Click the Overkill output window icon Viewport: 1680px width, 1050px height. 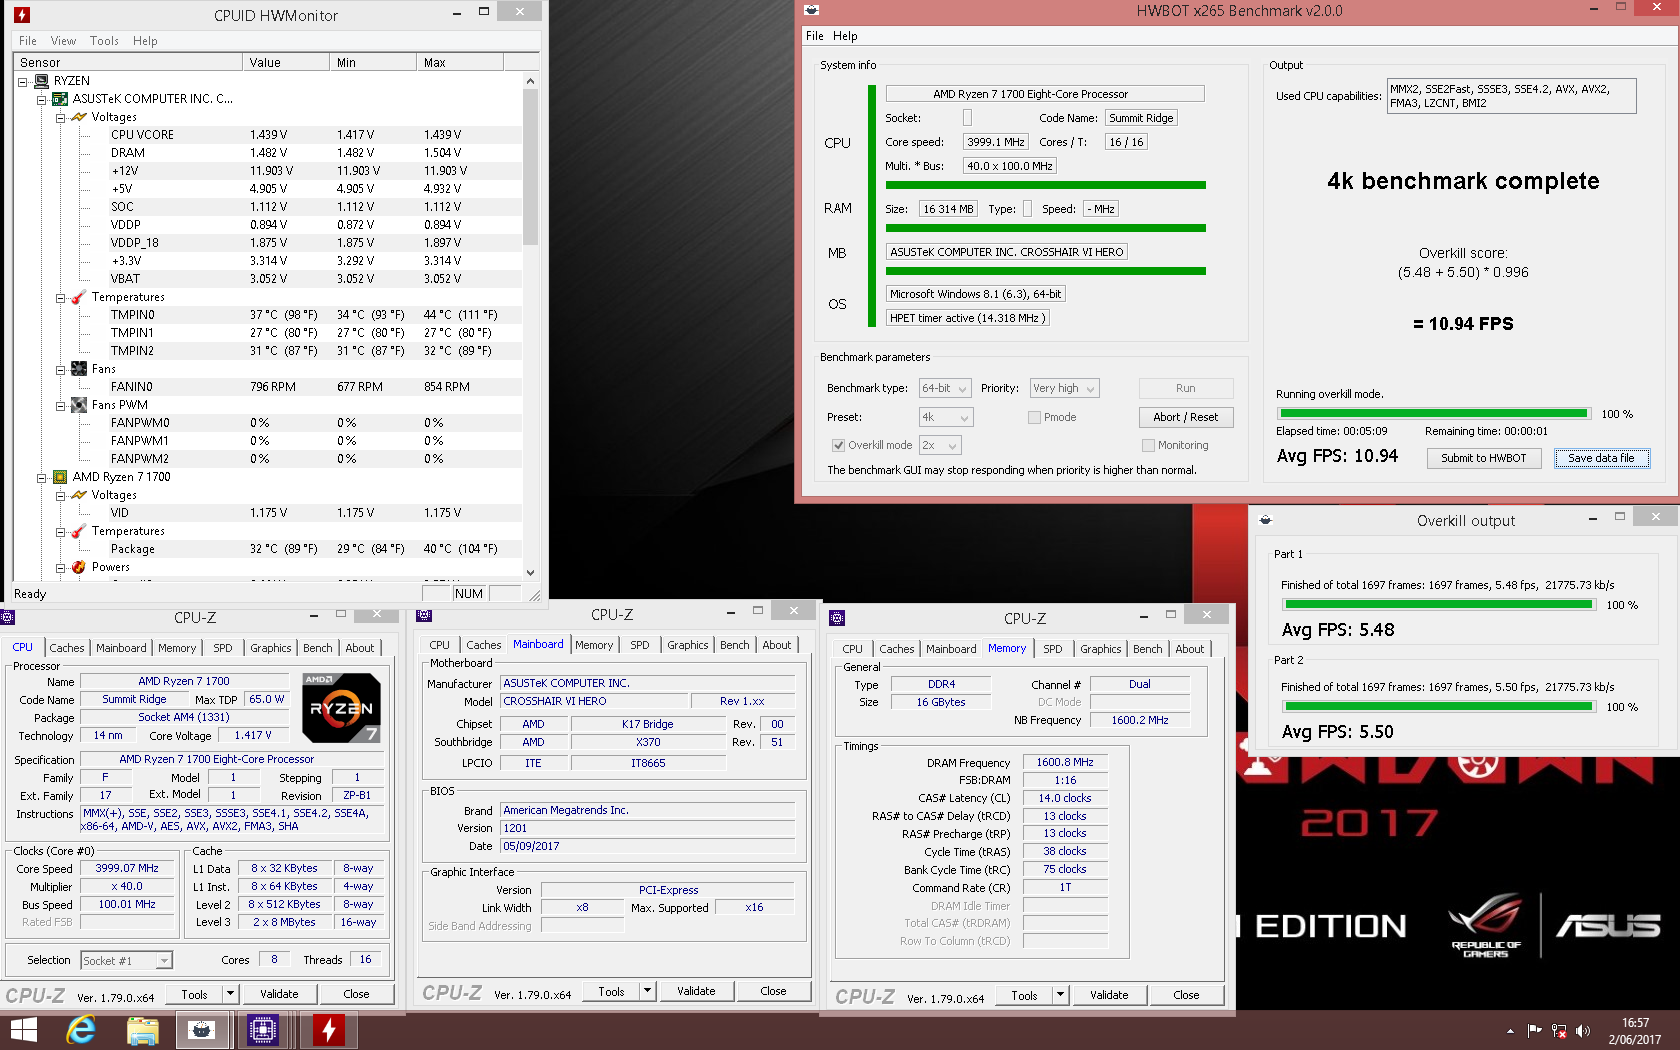click(1265, 520)
